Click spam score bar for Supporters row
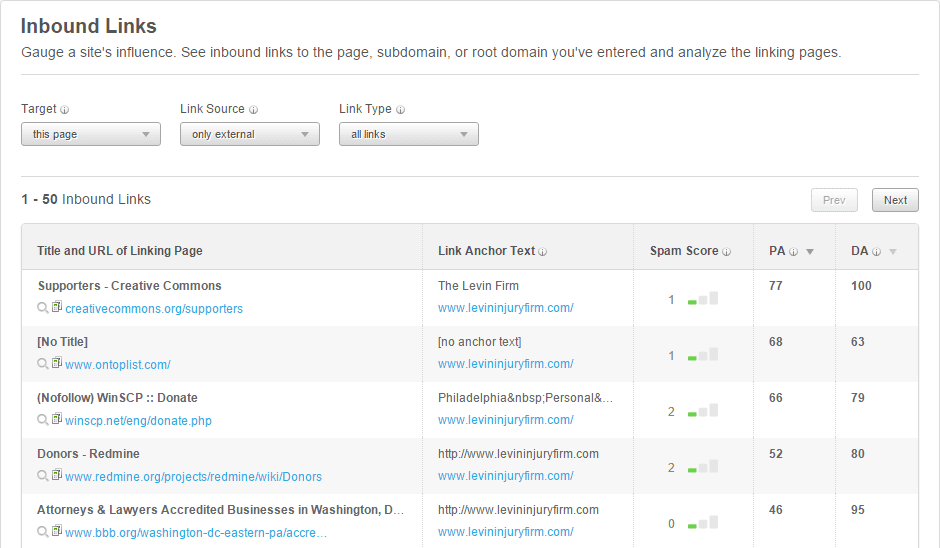This screenshot has width=940, height=548. (x=703, y=299)
